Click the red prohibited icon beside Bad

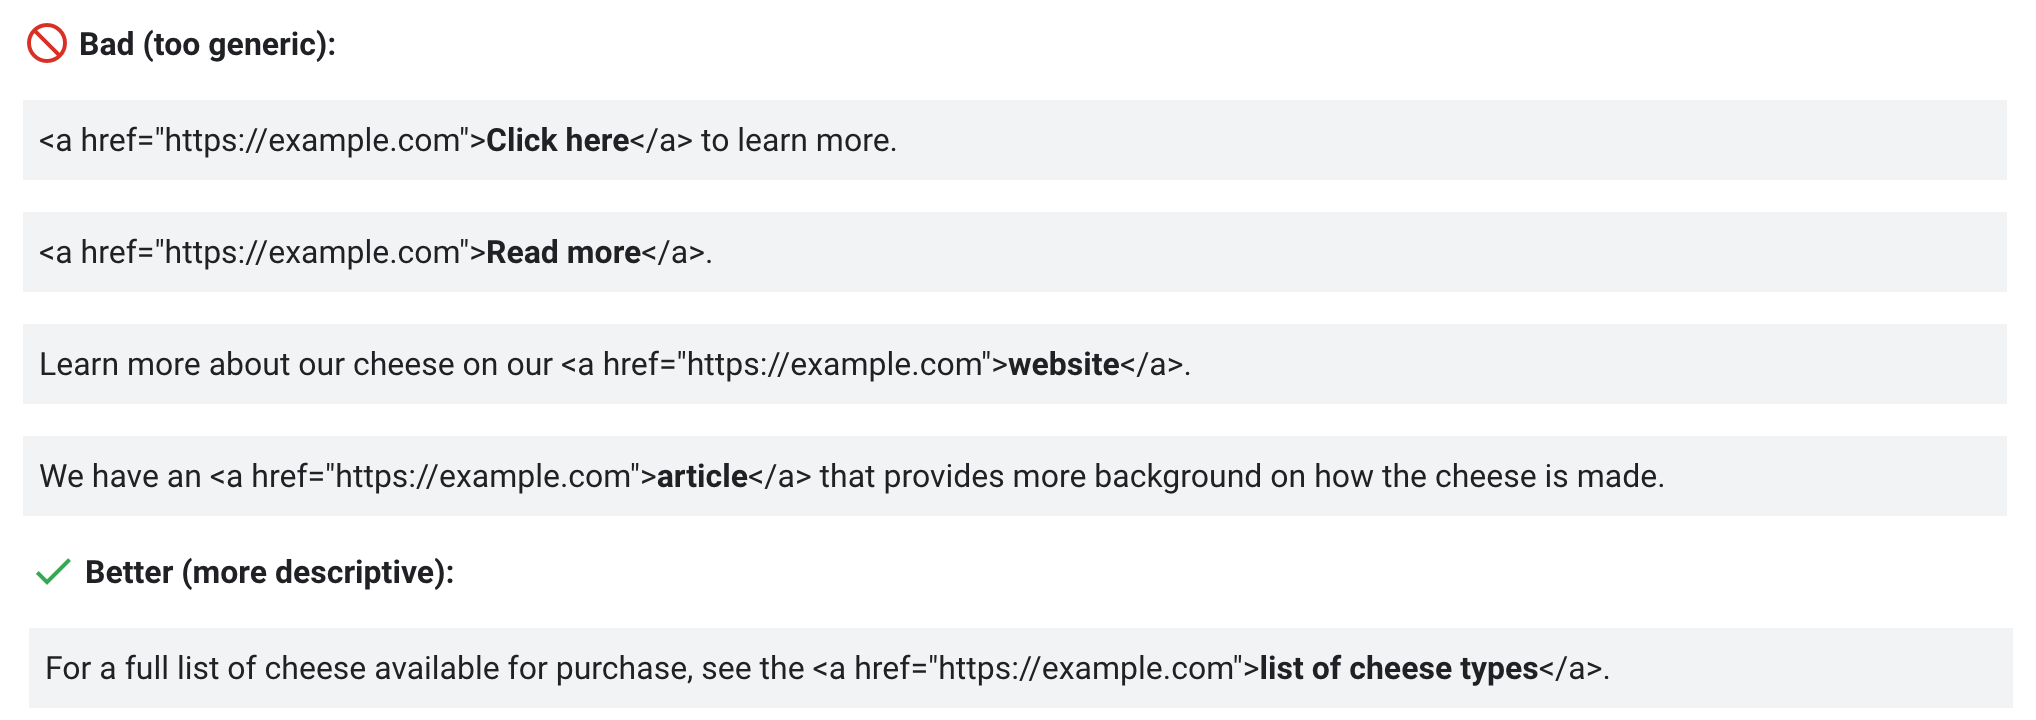point(46,44)
